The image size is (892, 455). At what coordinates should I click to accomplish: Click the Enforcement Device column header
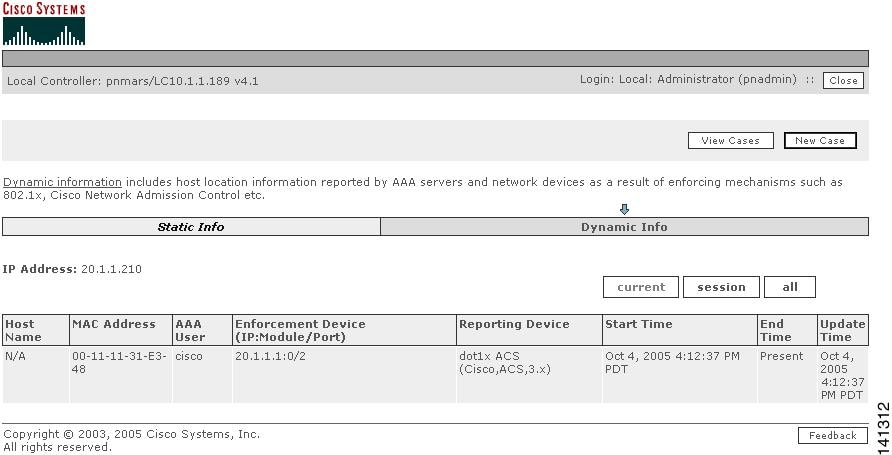coord(300,330)
